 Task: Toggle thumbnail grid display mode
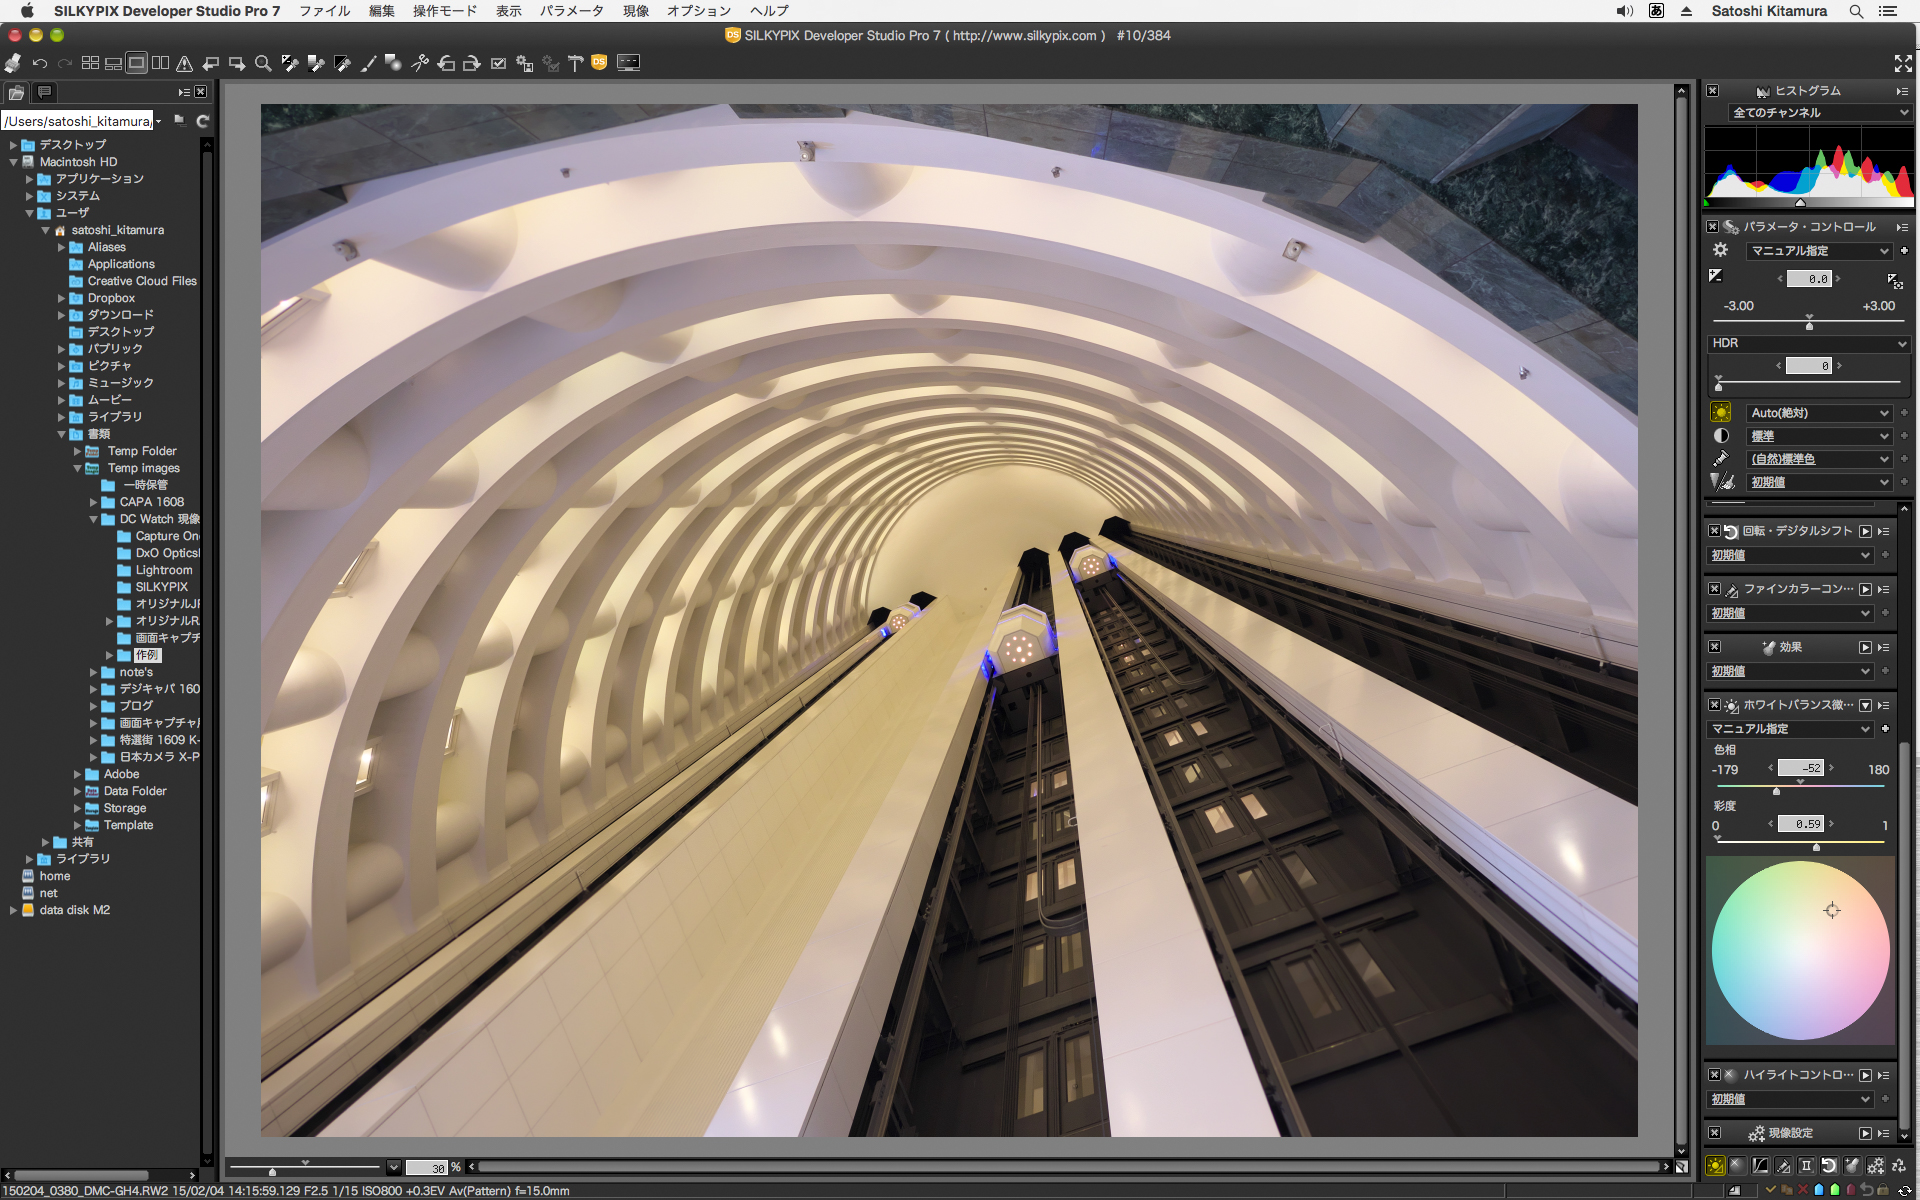coord(90,63)
